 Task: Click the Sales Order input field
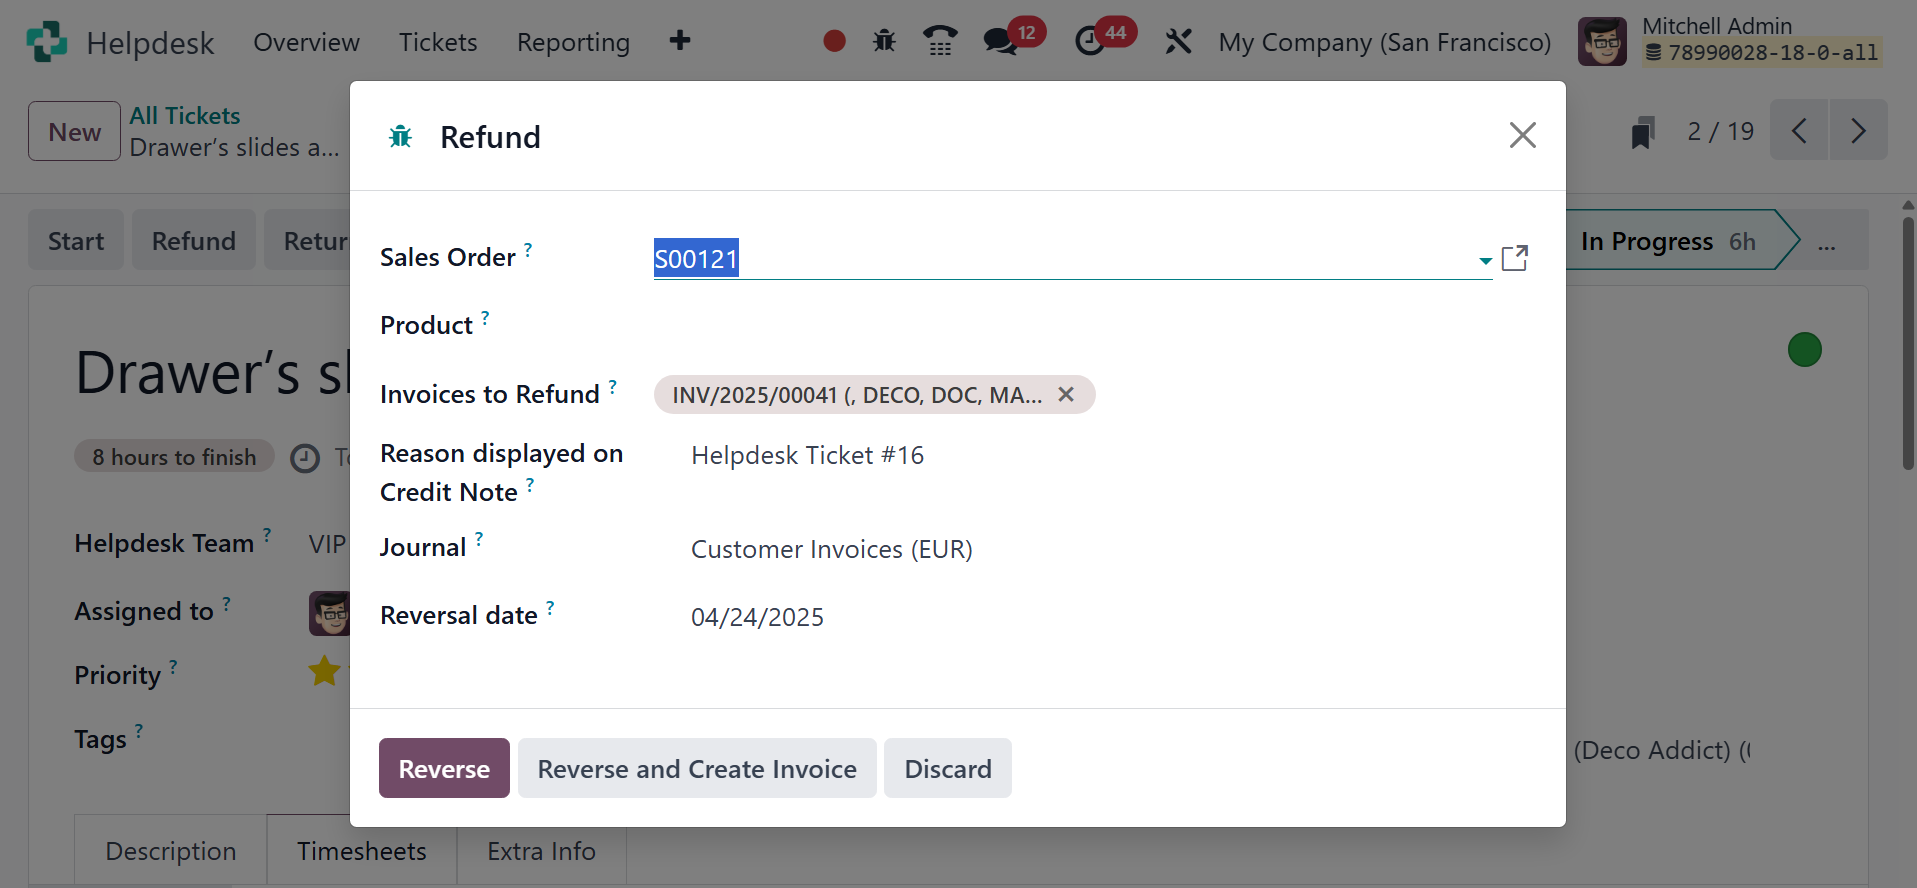pyautogui.click(x=1060, y=259)
